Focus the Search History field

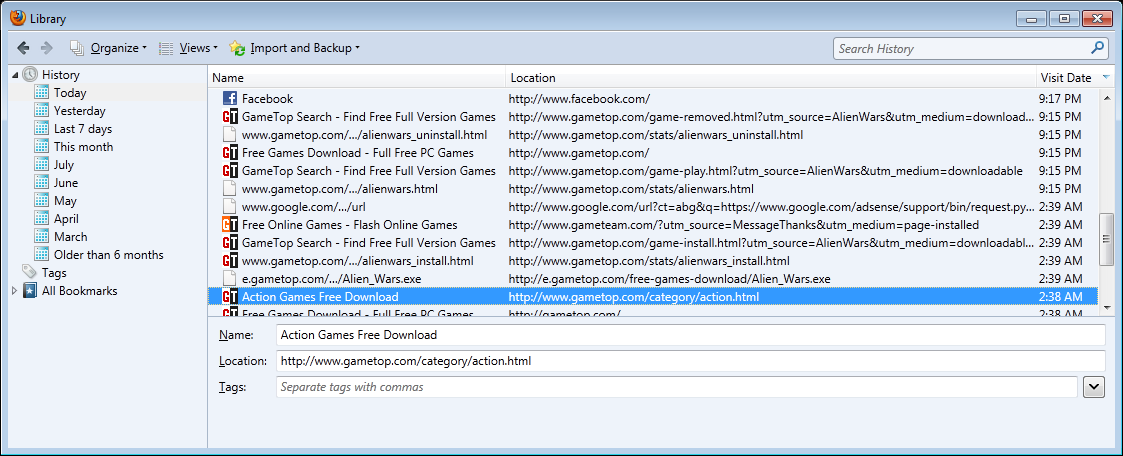pos(960,49)
